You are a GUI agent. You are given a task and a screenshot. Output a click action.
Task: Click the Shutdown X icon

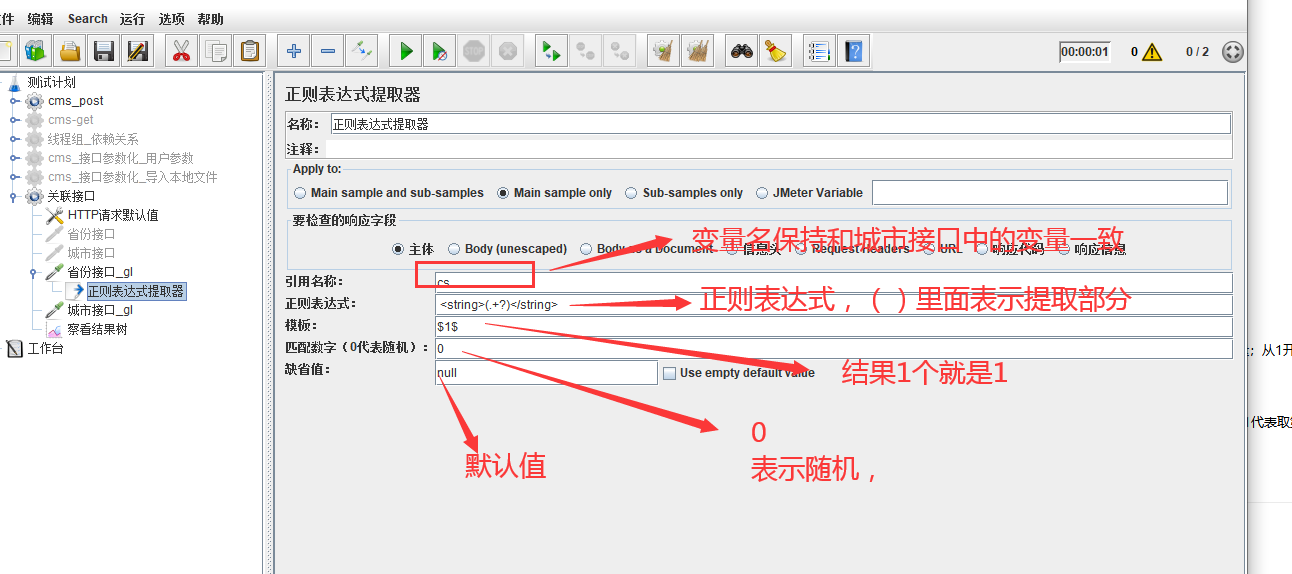[507, 51]
